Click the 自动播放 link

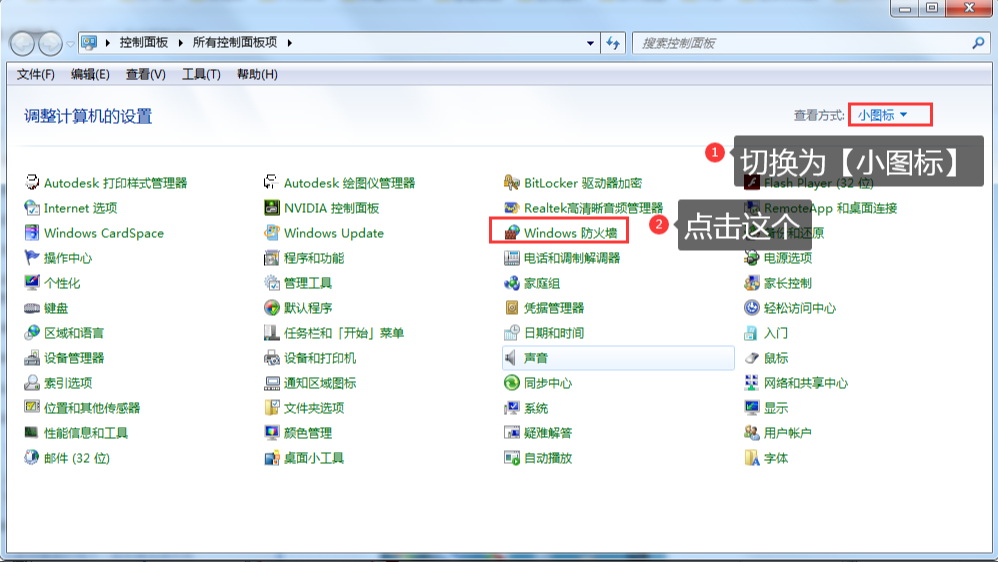coord(547,458)
